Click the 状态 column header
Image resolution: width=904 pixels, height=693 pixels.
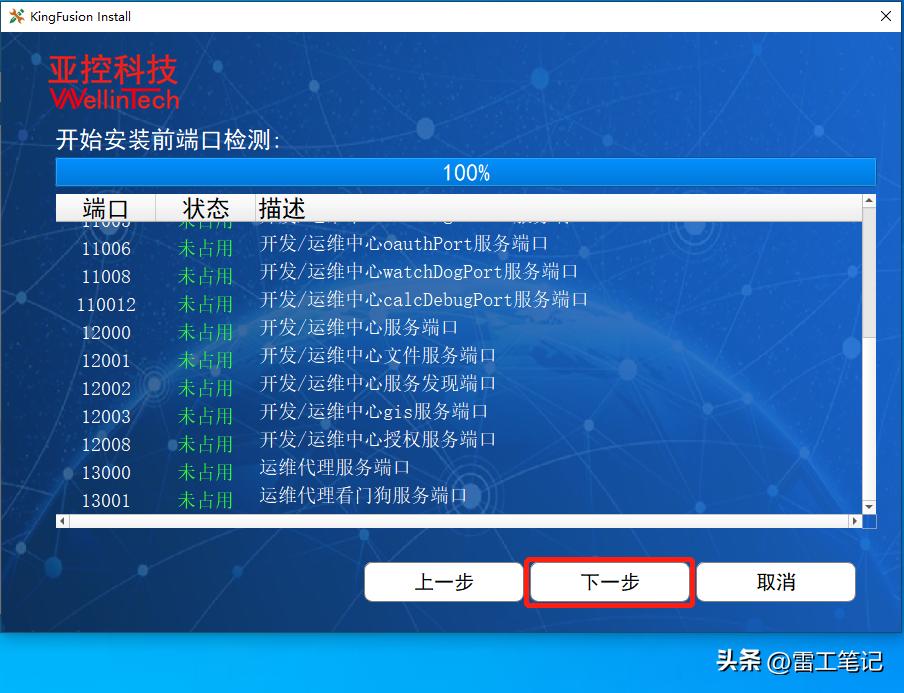coord(206,208)
